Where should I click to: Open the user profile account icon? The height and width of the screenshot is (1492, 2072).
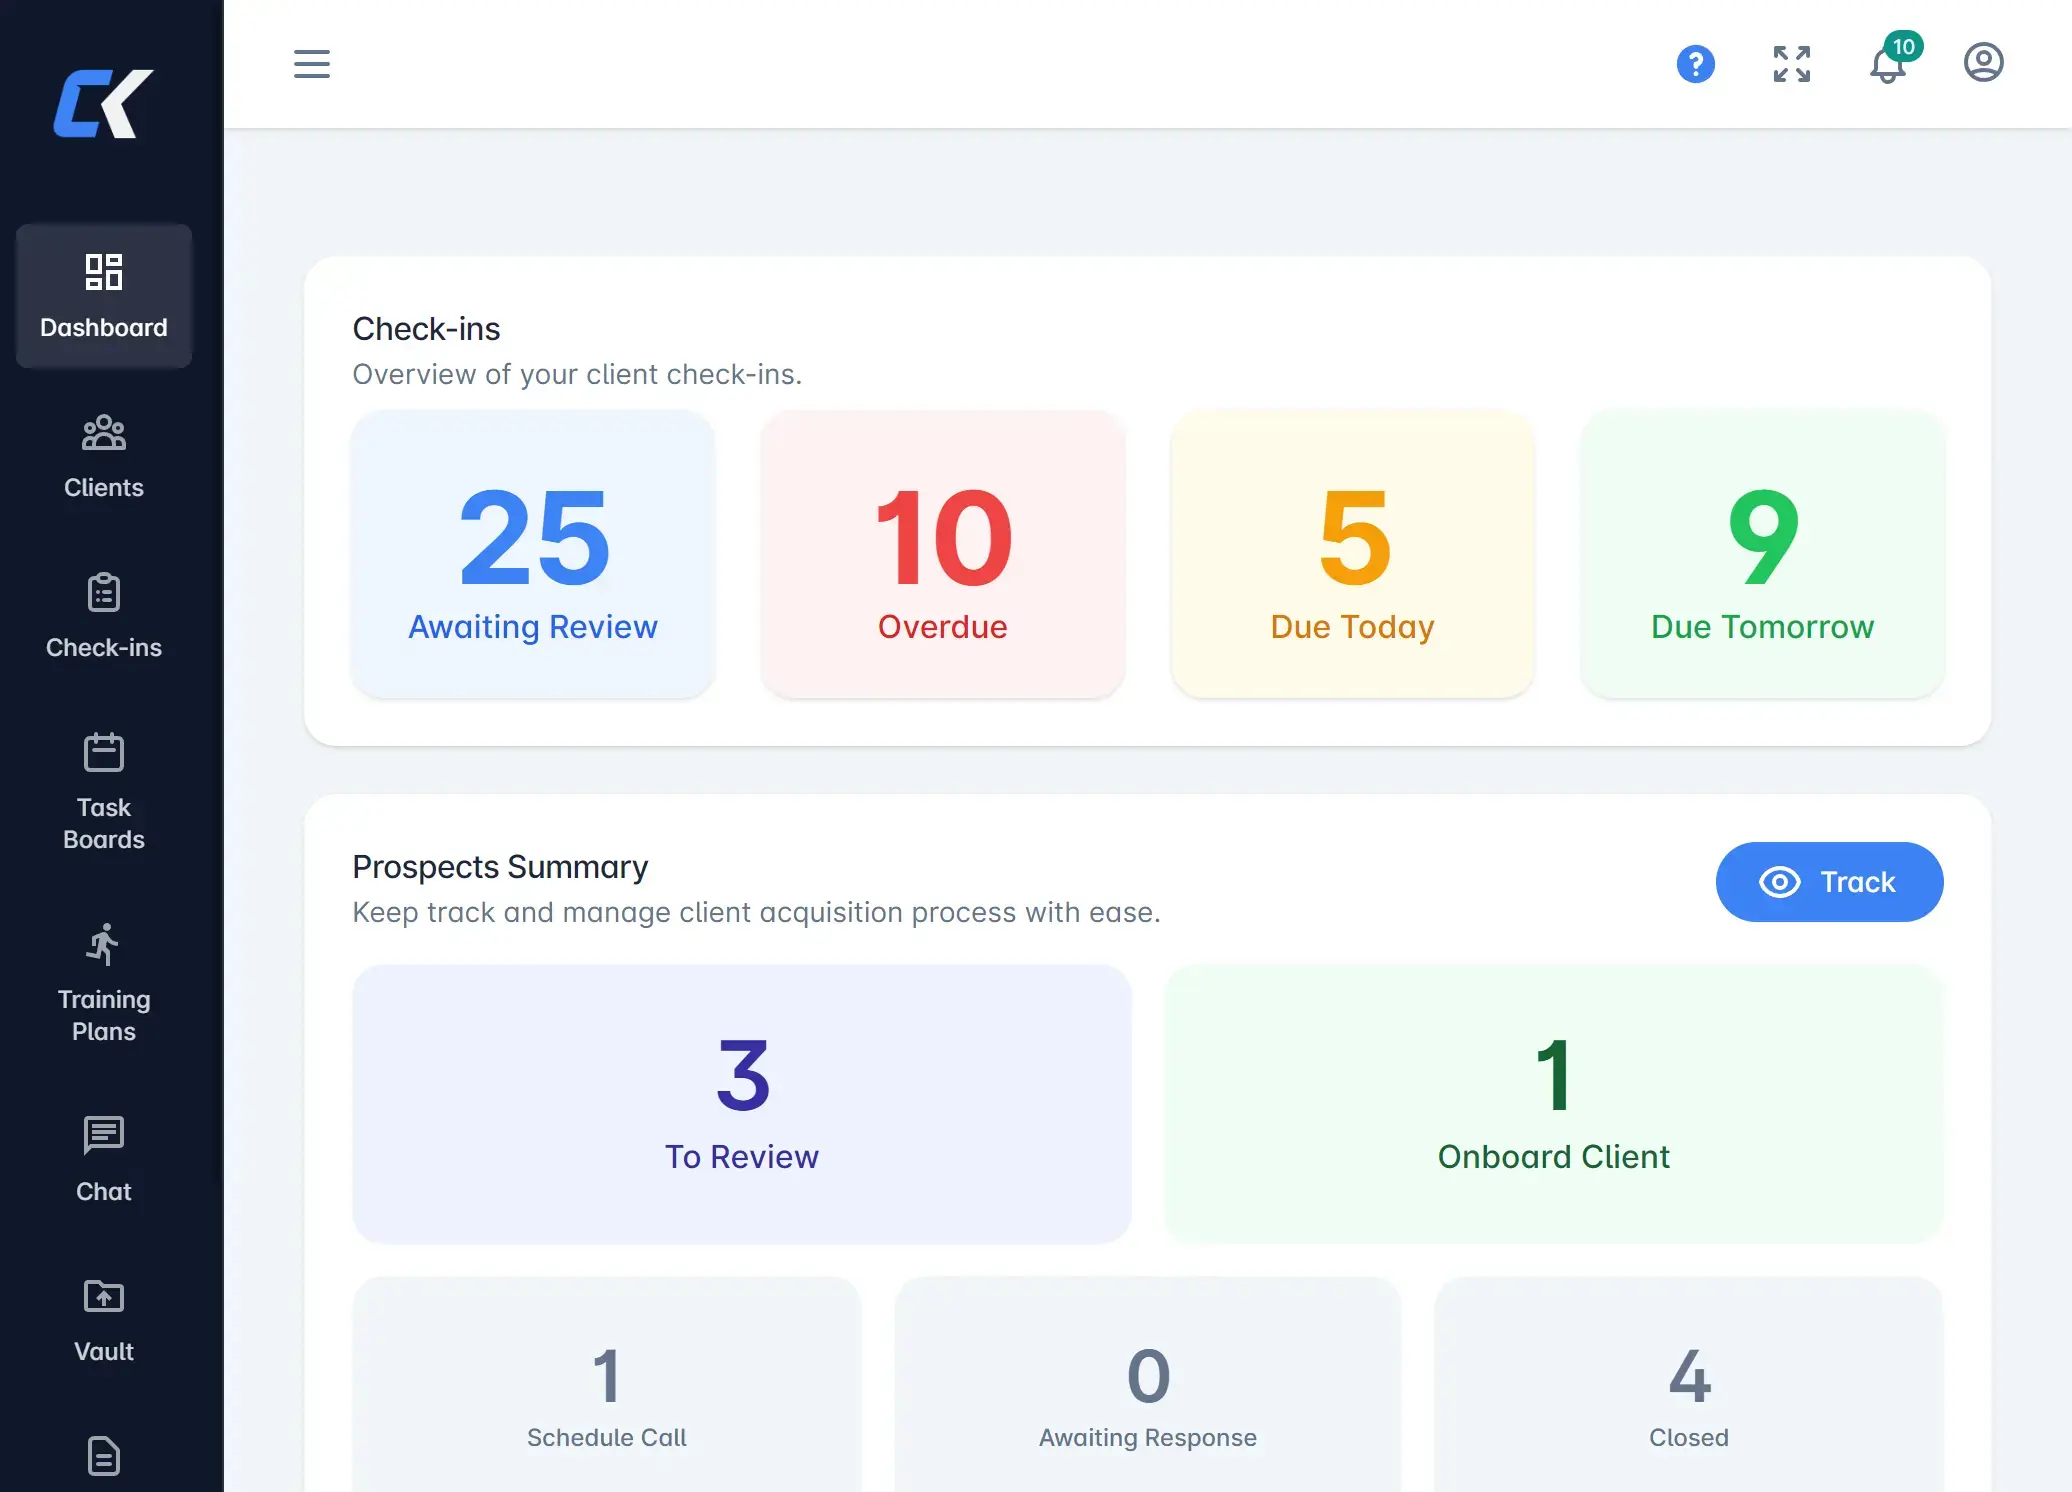1983,62
